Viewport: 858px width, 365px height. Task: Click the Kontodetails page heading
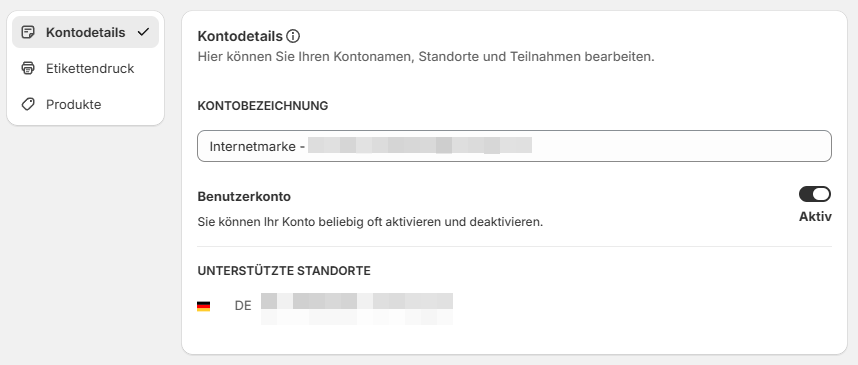point(240,36)
